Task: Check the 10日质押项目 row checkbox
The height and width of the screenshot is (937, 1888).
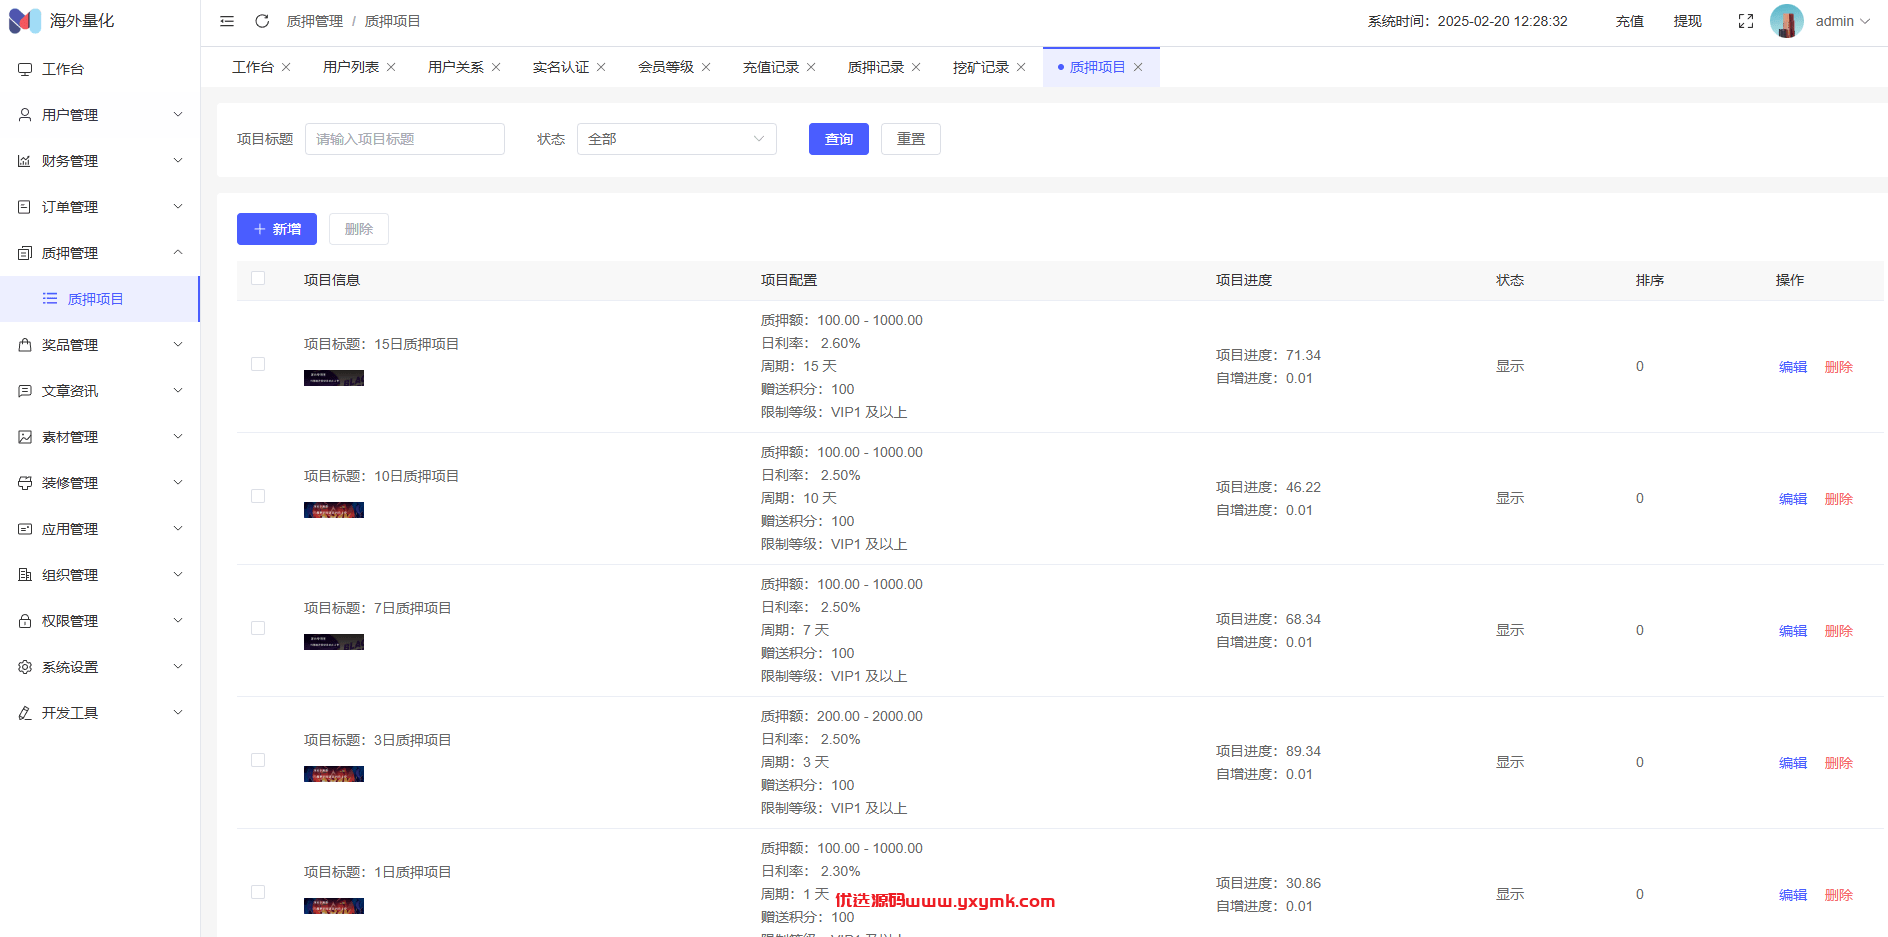Action: 258,497
